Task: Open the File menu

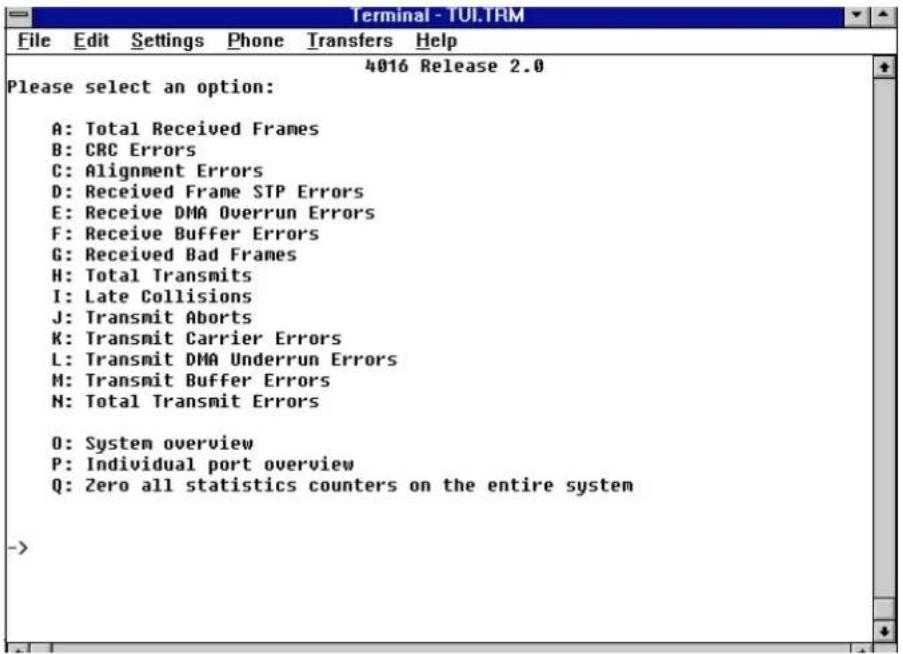Action: click(34, 40)
